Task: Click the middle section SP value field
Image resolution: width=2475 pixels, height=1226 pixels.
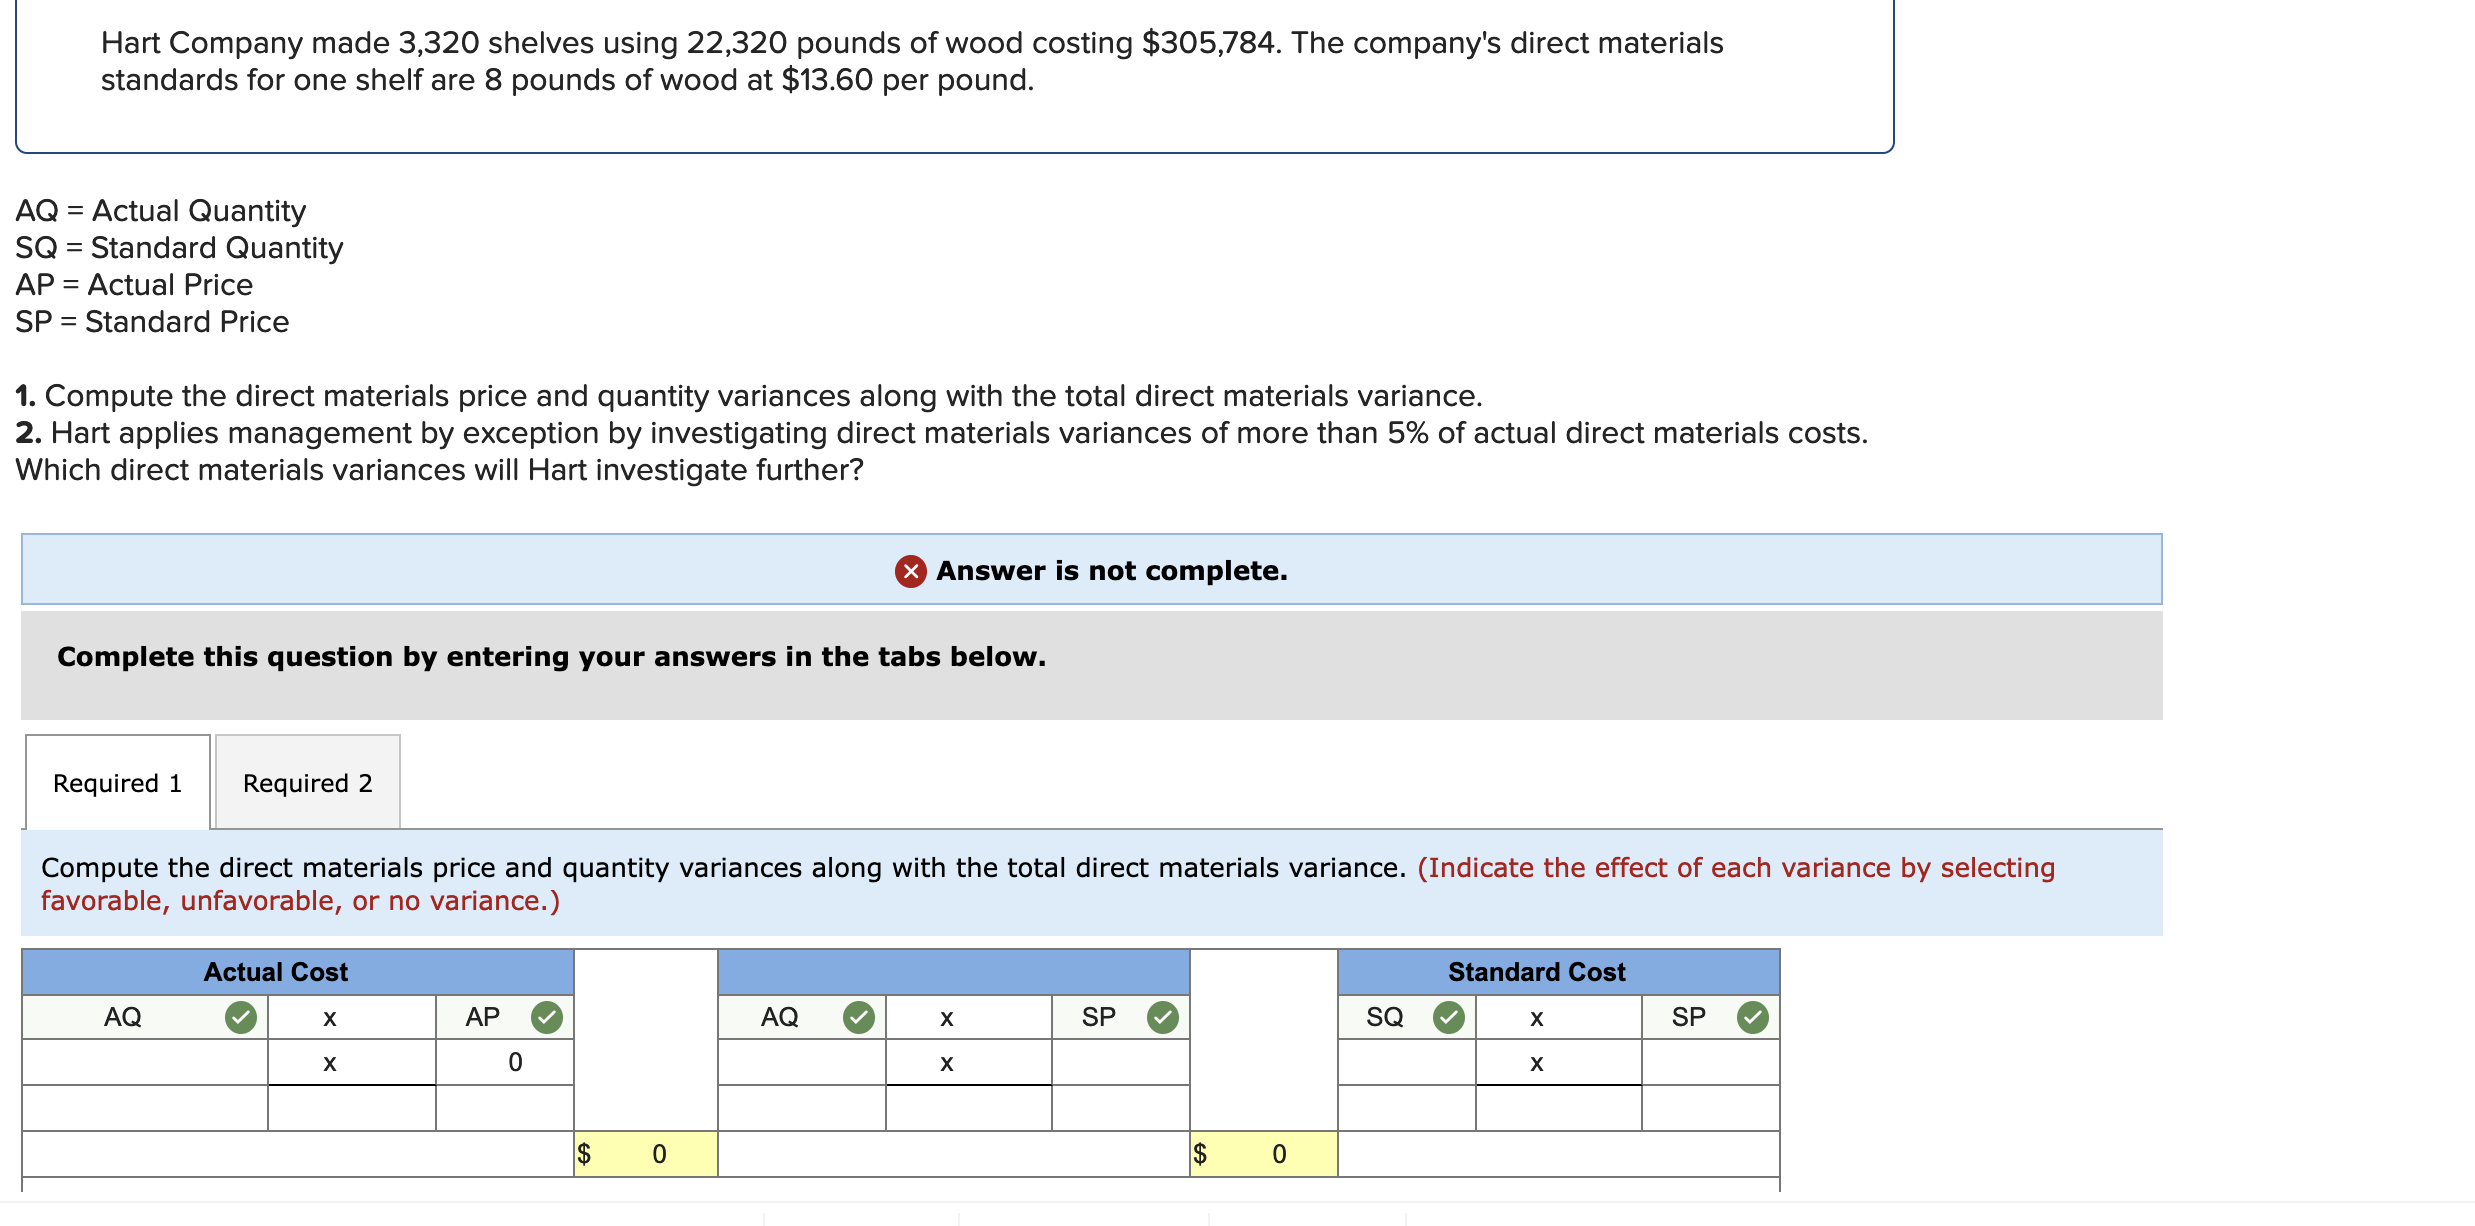Action: coord(1120,1062)
